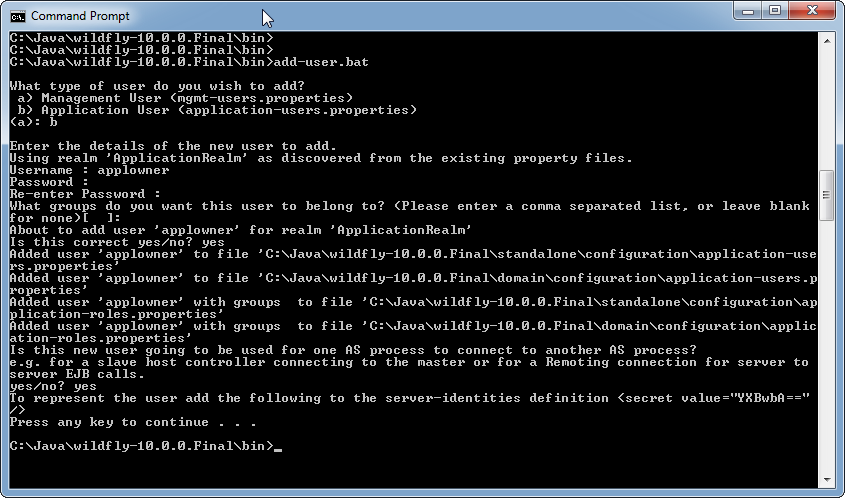845x498 pixels.
Task: Click the Command Prompt title text
Action: click(x=80, y=16)
